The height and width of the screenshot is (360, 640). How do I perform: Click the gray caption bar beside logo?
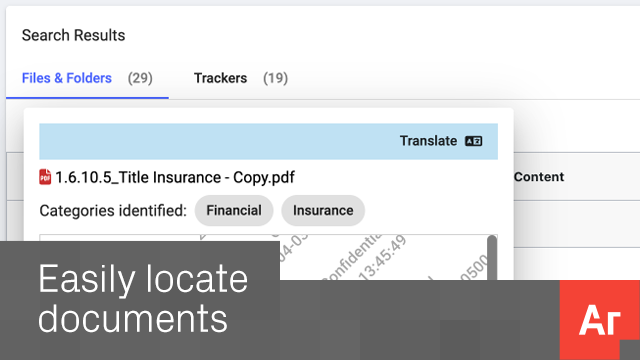(x=420, y=320)
